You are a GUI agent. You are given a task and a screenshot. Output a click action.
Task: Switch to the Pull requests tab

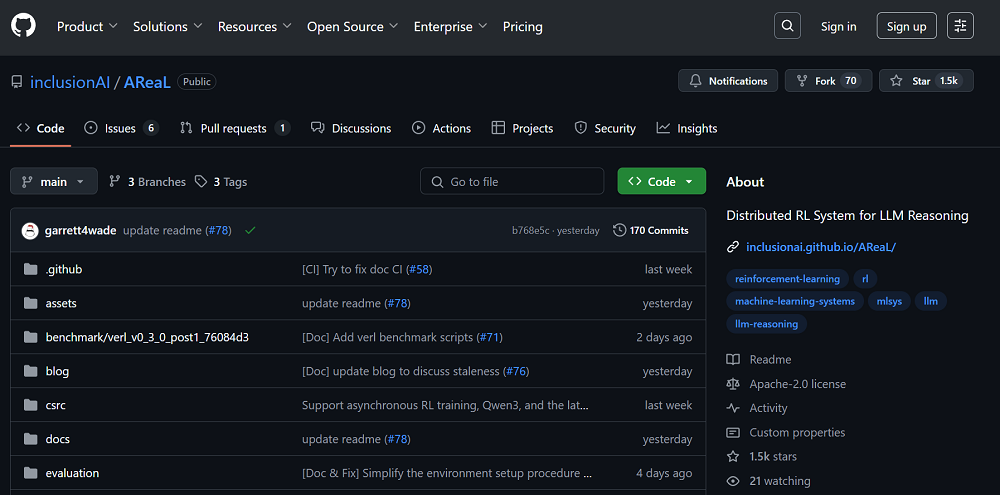(234, 128)
